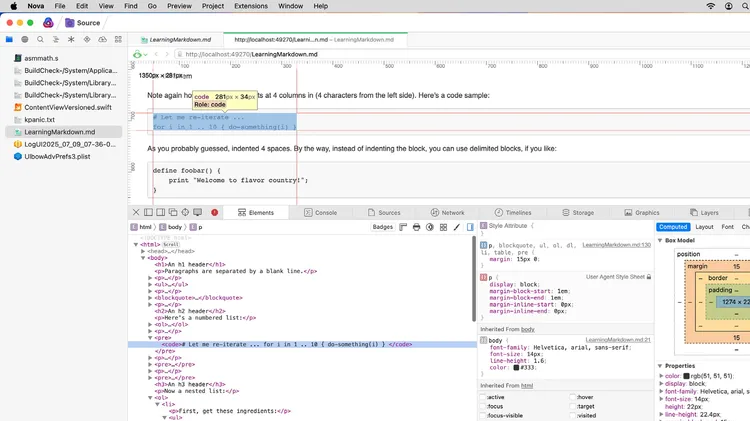
Task: Open the Files sidebar folder icon
Action: (9, 39)
